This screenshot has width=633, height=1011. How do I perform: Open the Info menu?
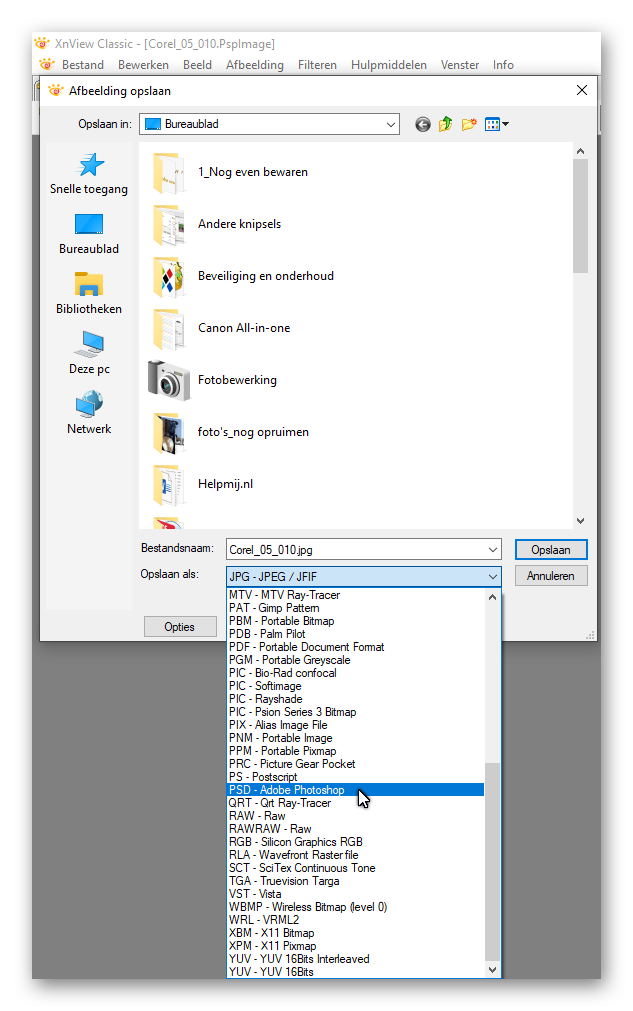503,65
